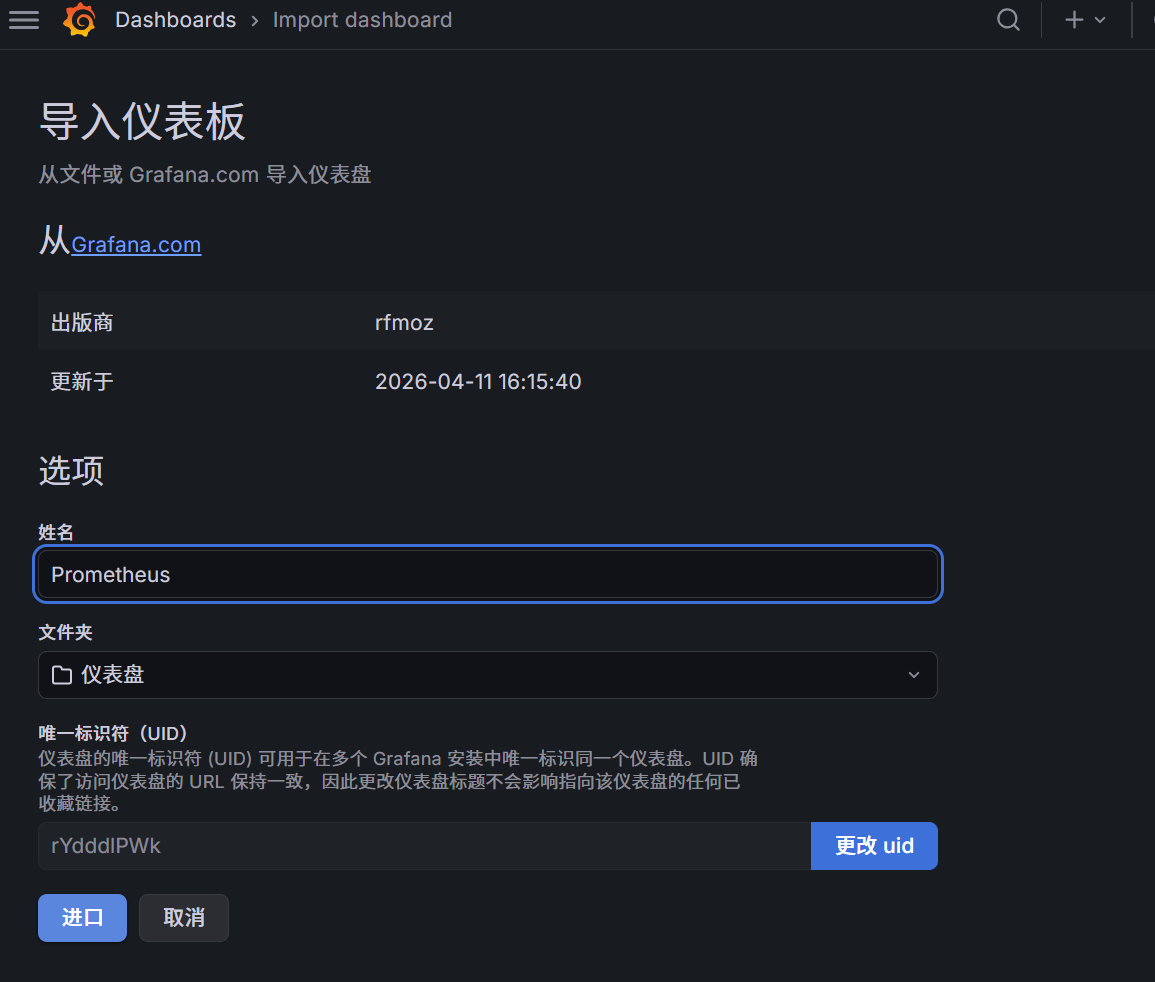This screenshot has height=982, width=1155.
Task: Click the 唯一标识符（UID）label
Action: click(113, 733)
